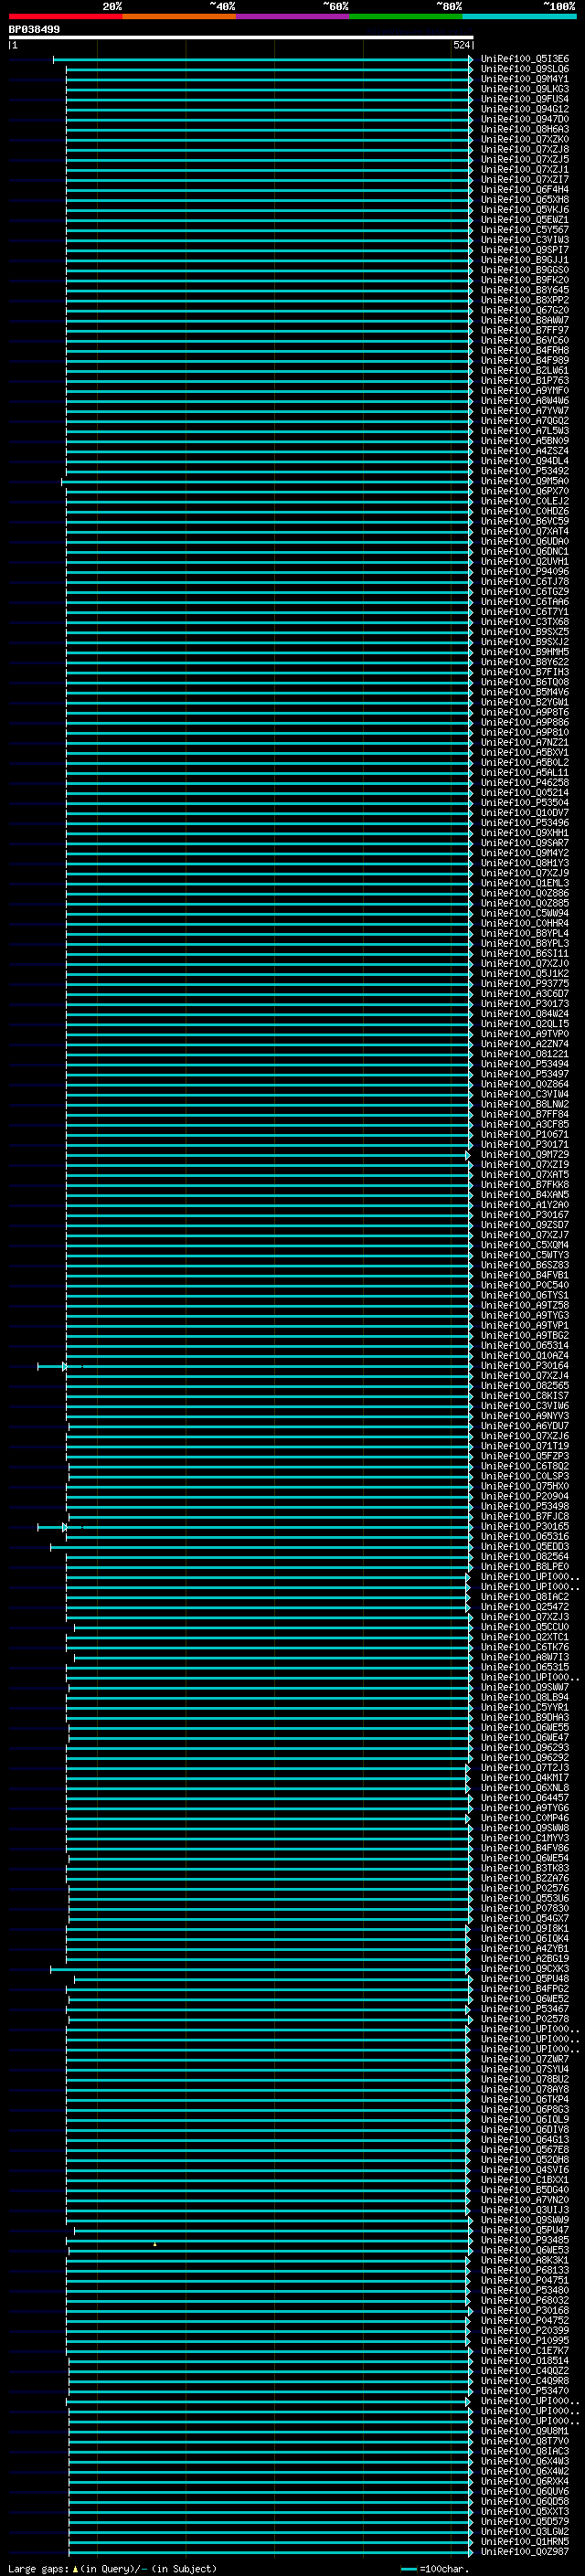The width and height of the screenshot is (585, 2576).
Task: Select label UniRef100_P53494
Action: click(x=525, y=1064)
